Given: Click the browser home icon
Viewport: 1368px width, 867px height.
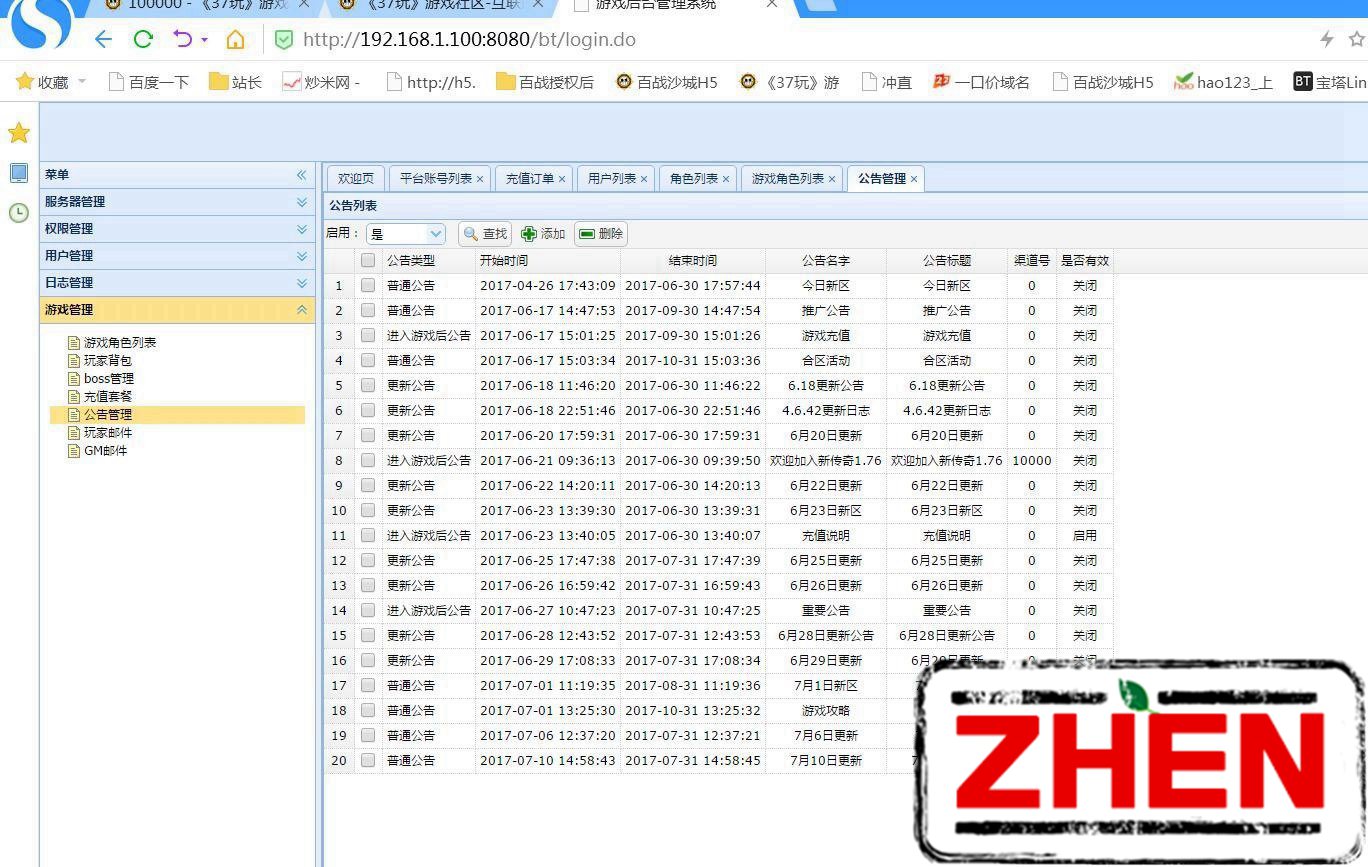Looking at the screenshot, I should click(x=235, y=40).
